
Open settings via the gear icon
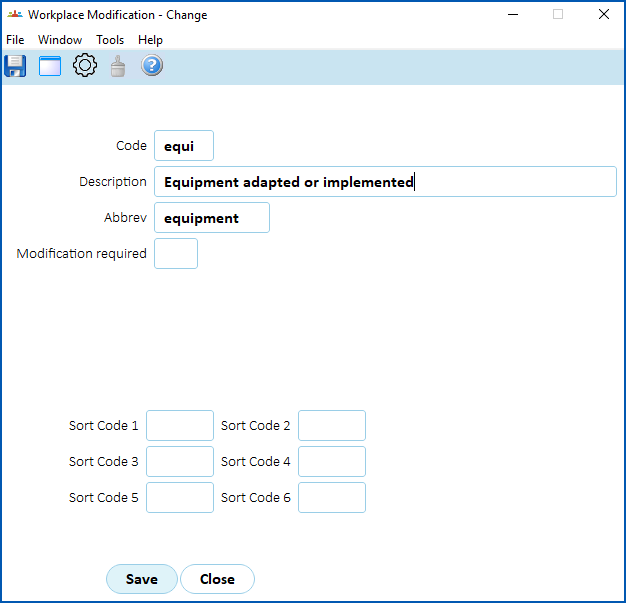point(85,65)
